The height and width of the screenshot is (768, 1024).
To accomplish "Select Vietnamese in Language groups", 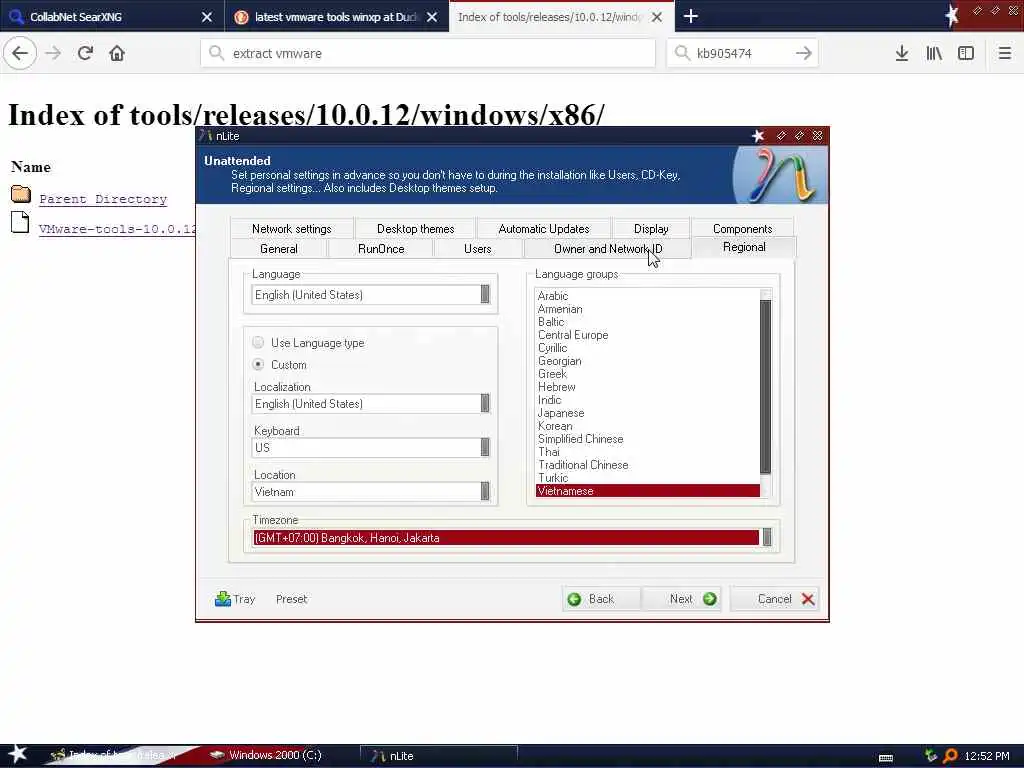I will (x=647, y=491).
